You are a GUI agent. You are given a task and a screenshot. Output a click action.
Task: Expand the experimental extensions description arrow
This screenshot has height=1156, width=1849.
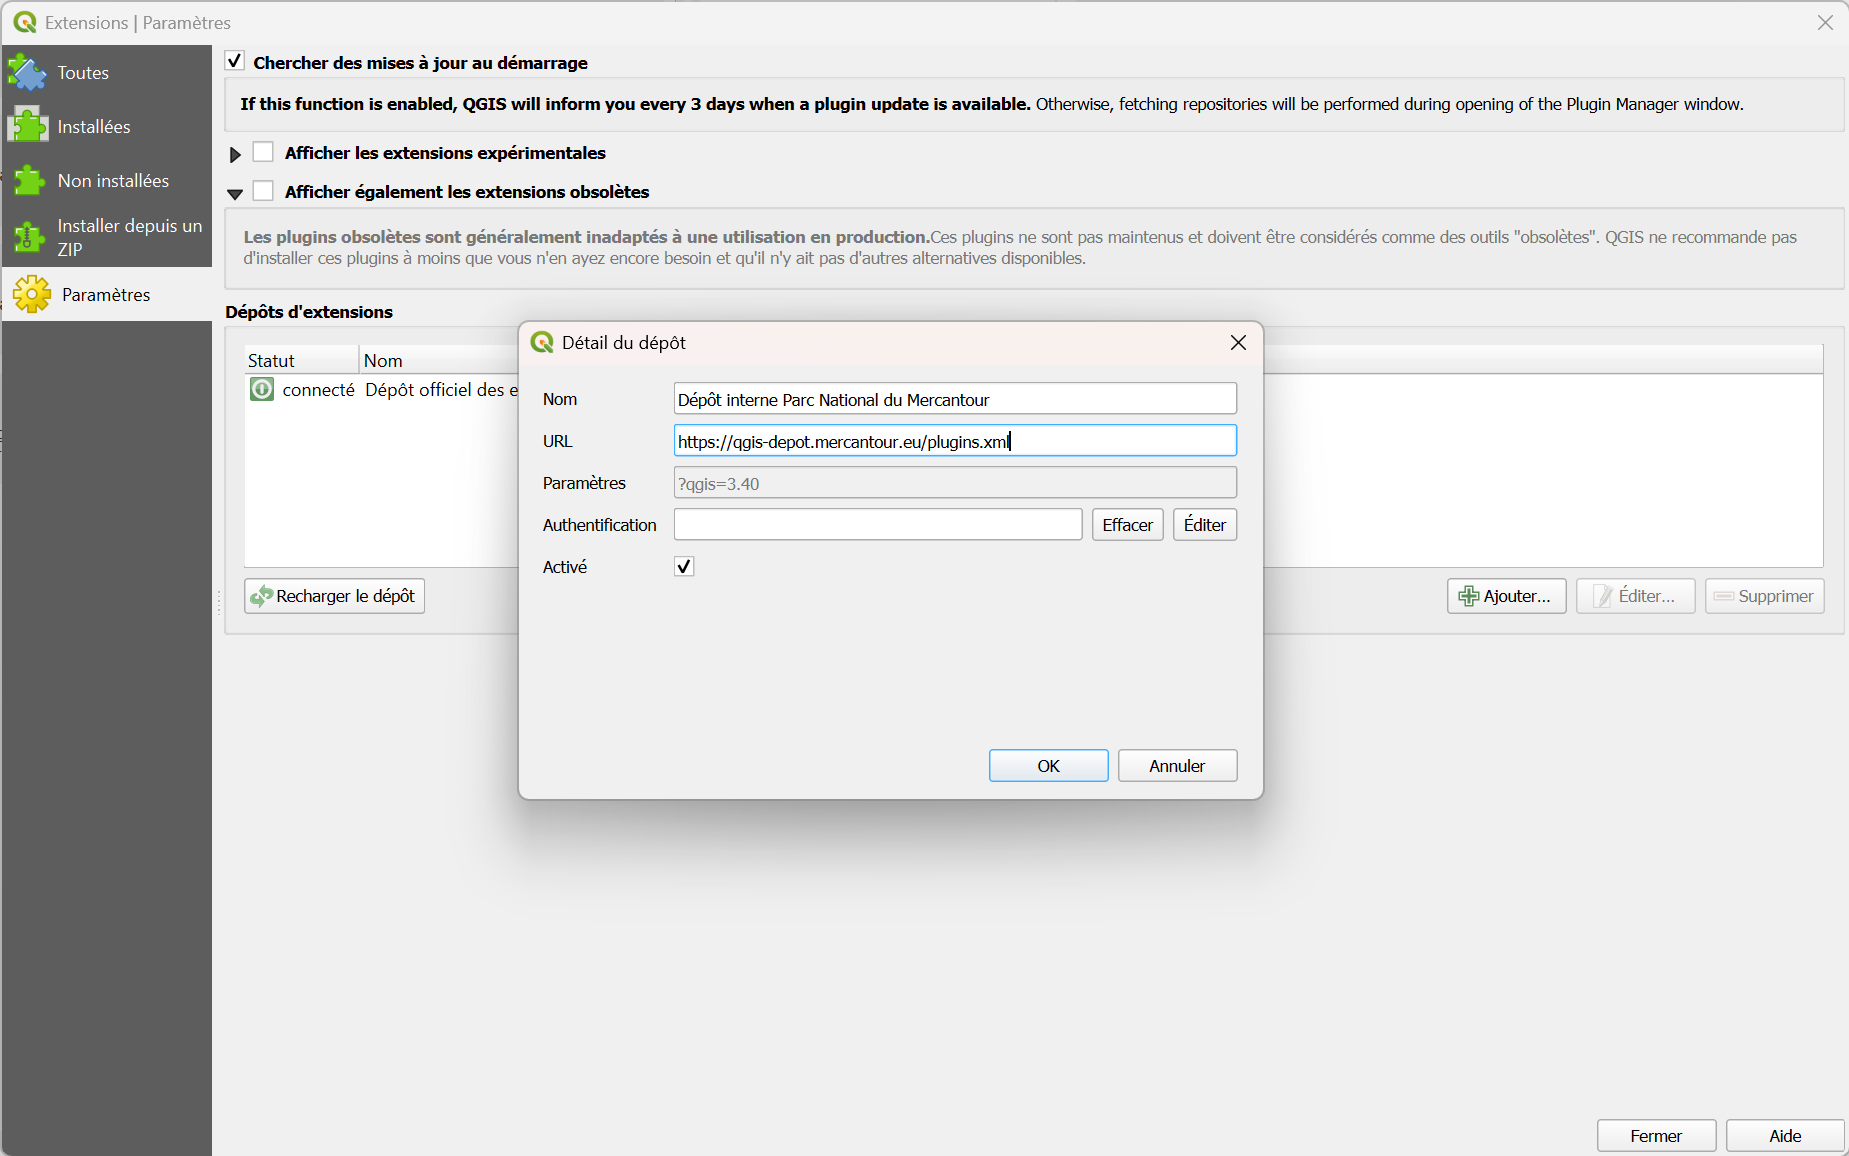[235, 154]
